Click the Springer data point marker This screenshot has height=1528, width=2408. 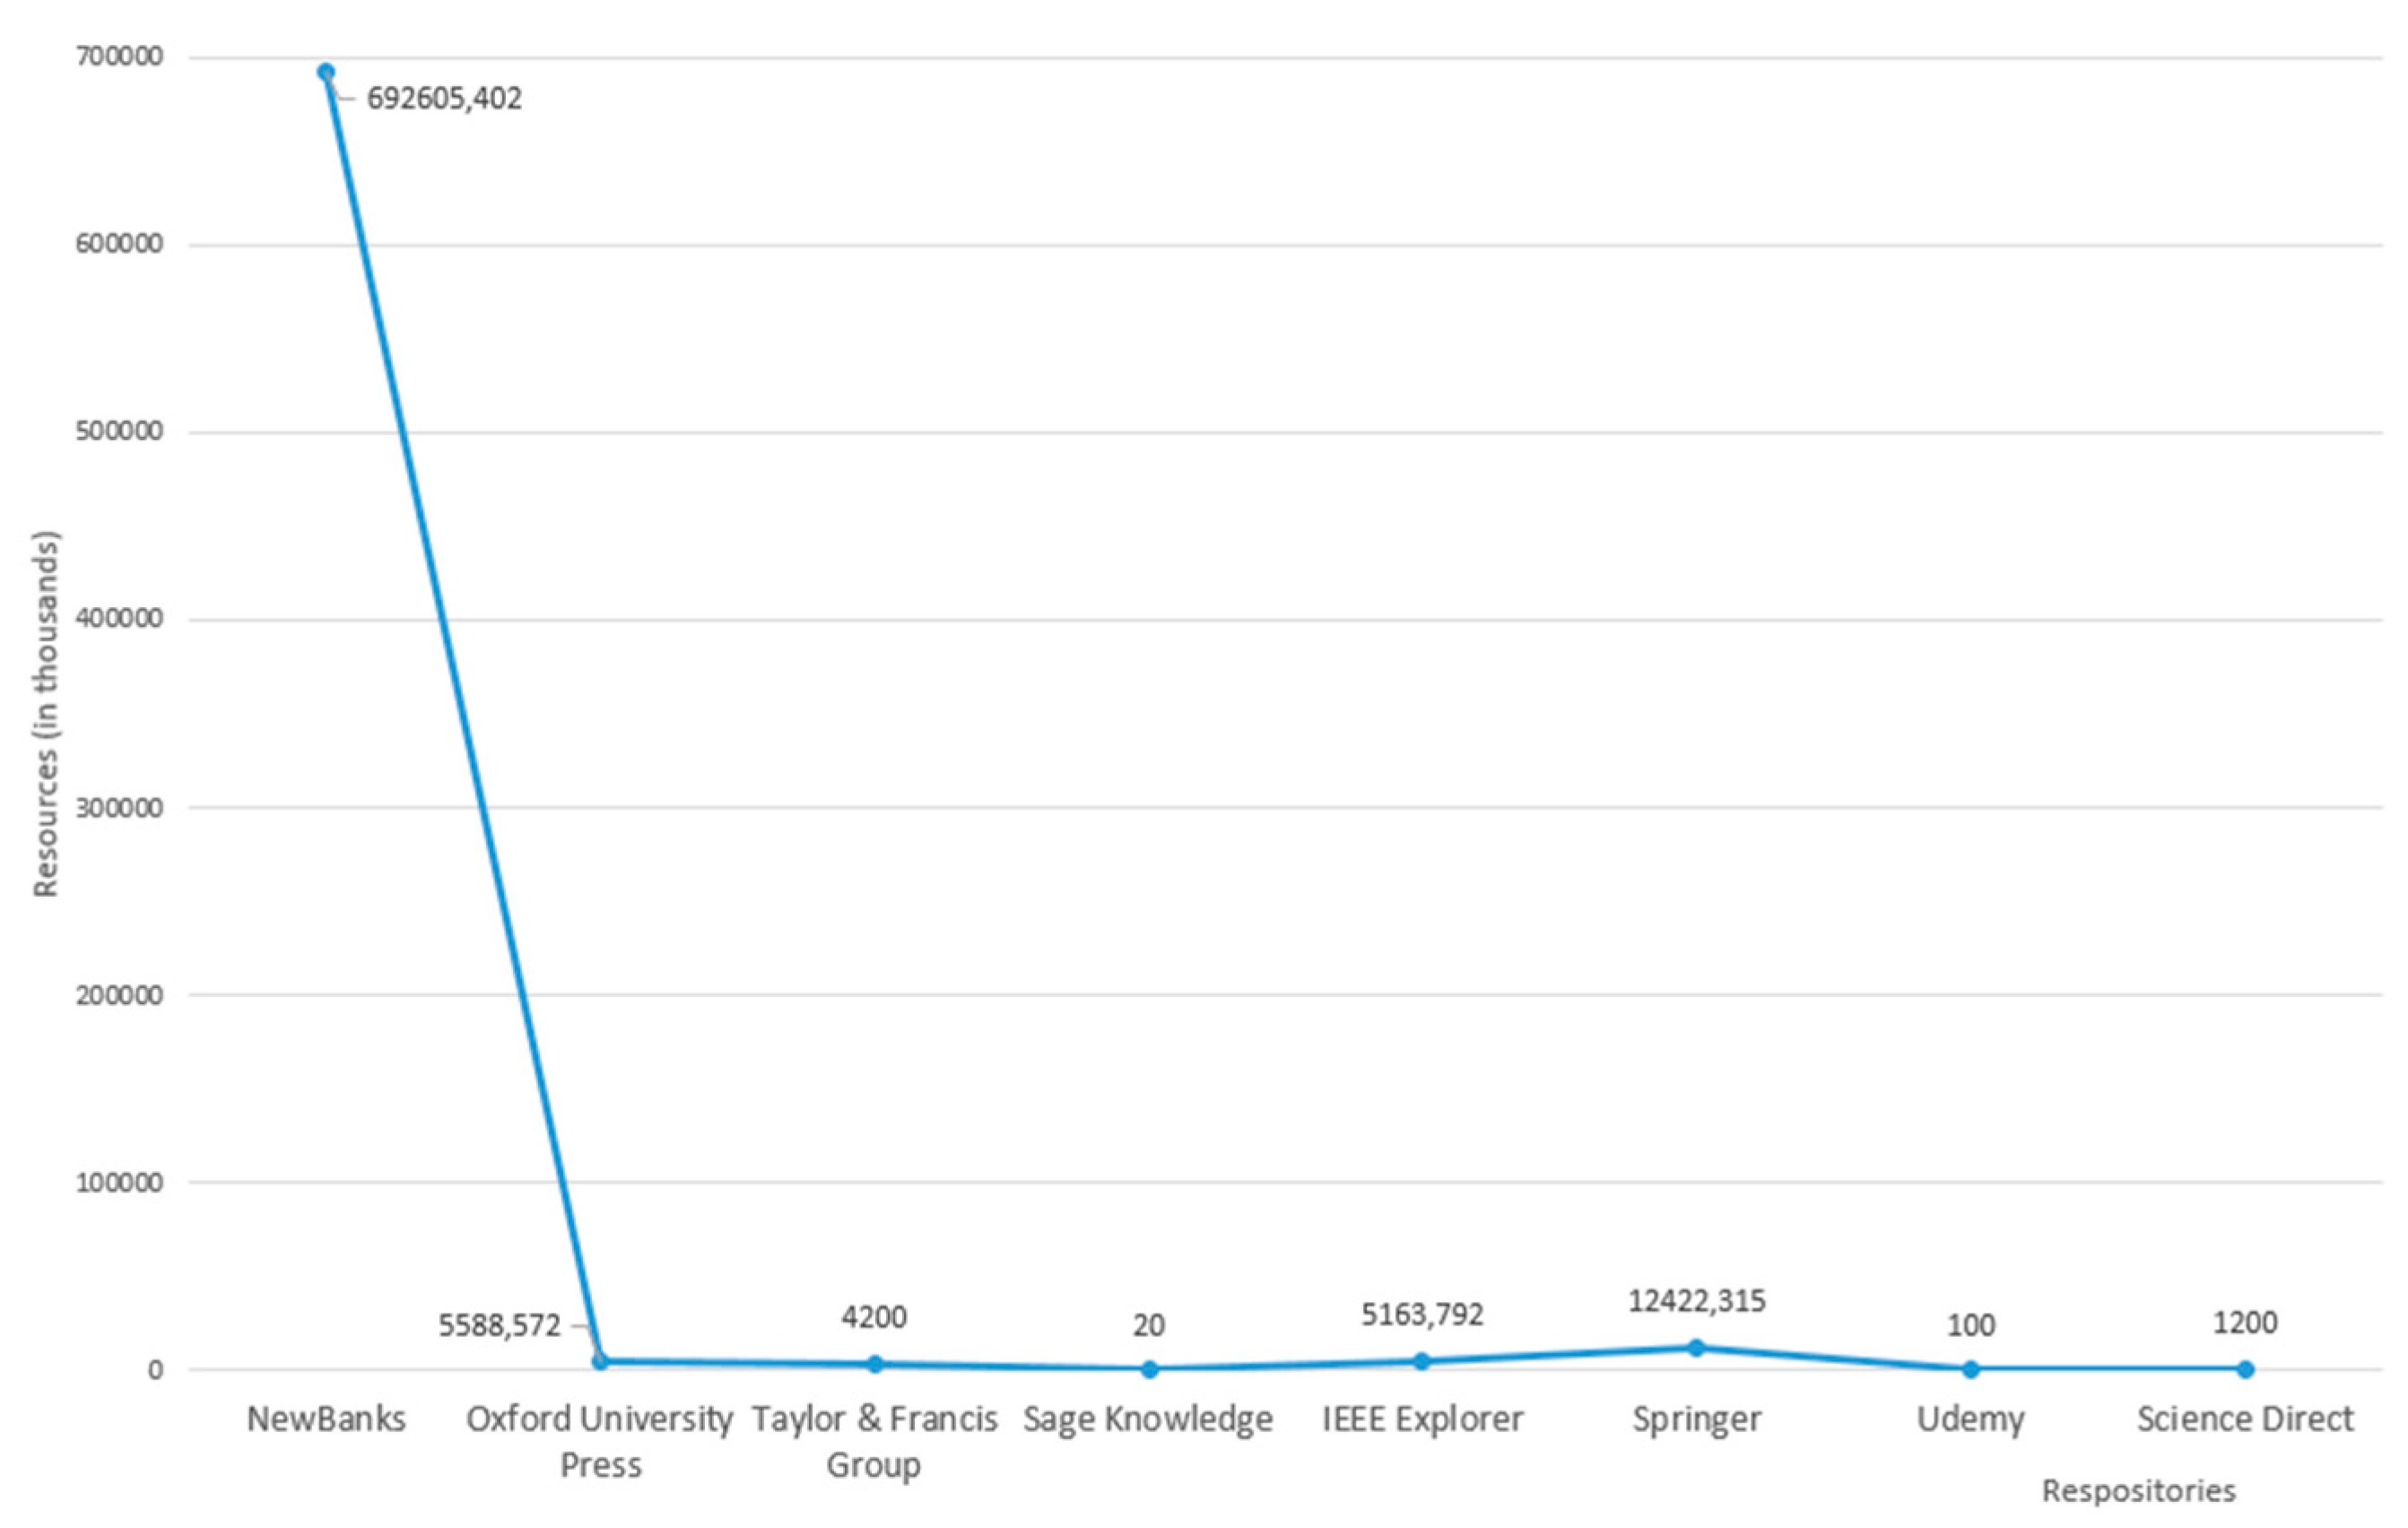[x=1696, y=1348]
